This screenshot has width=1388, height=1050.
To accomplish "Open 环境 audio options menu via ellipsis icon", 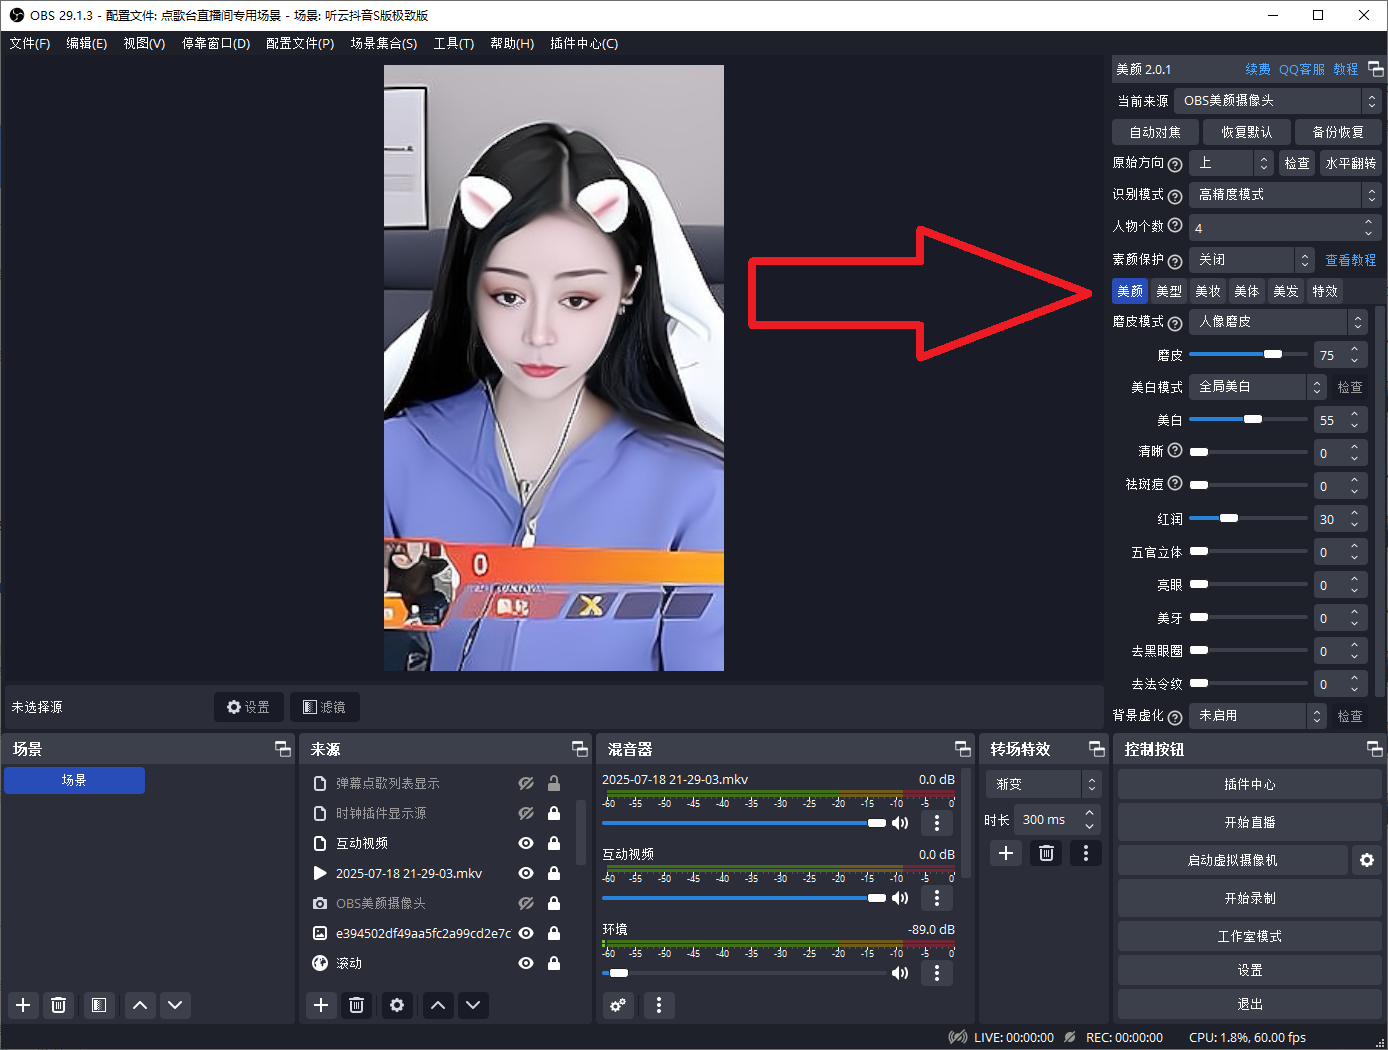I will 936,972.
